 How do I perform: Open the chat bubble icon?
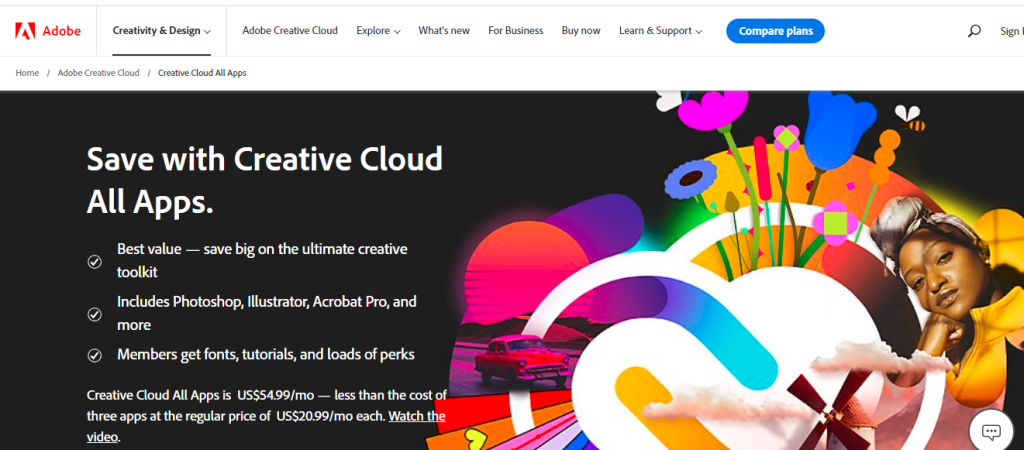click(x=991, y=432)
